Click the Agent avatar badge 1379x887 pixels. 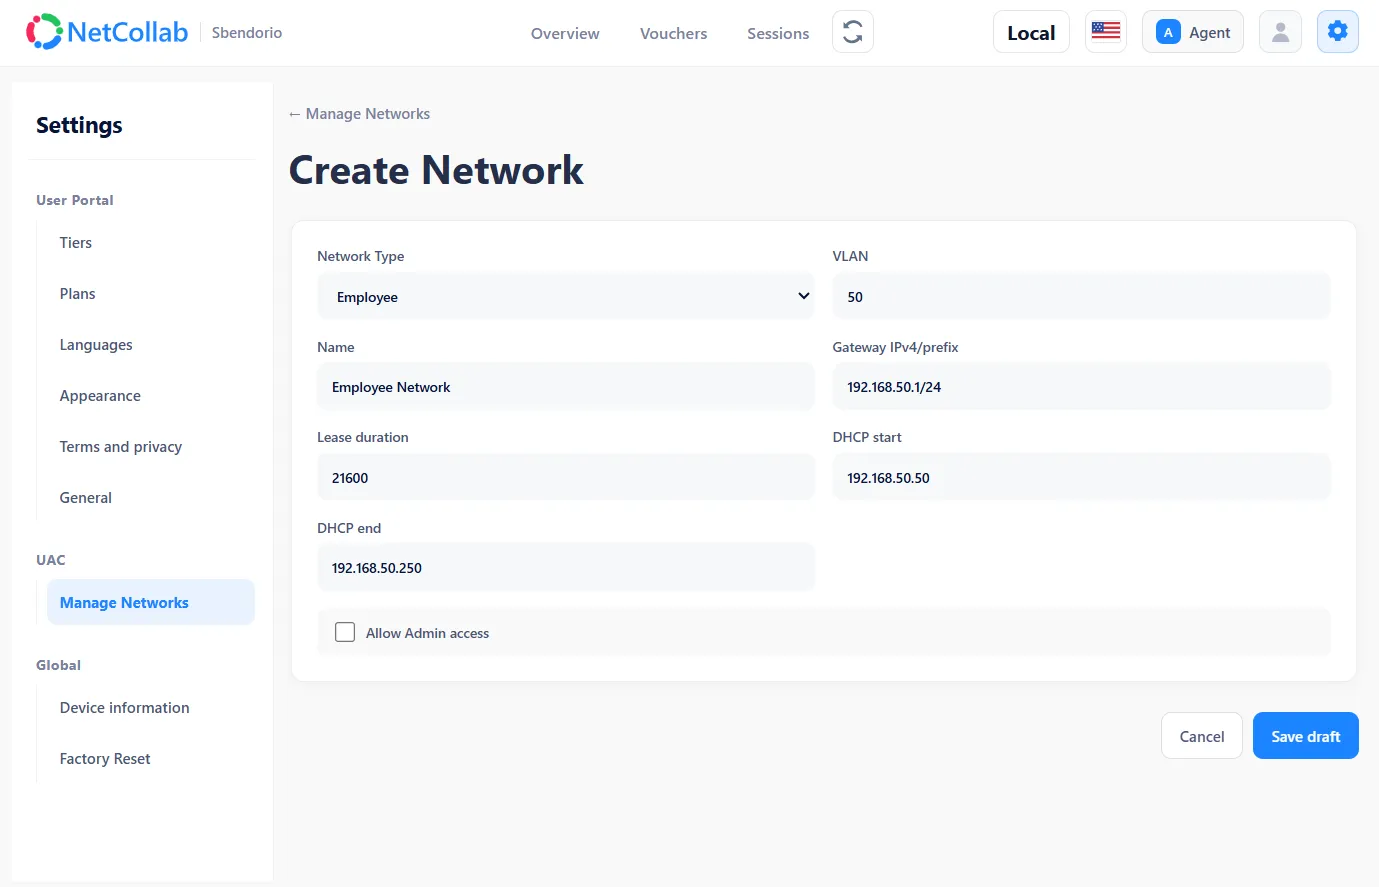point(1193,32)
